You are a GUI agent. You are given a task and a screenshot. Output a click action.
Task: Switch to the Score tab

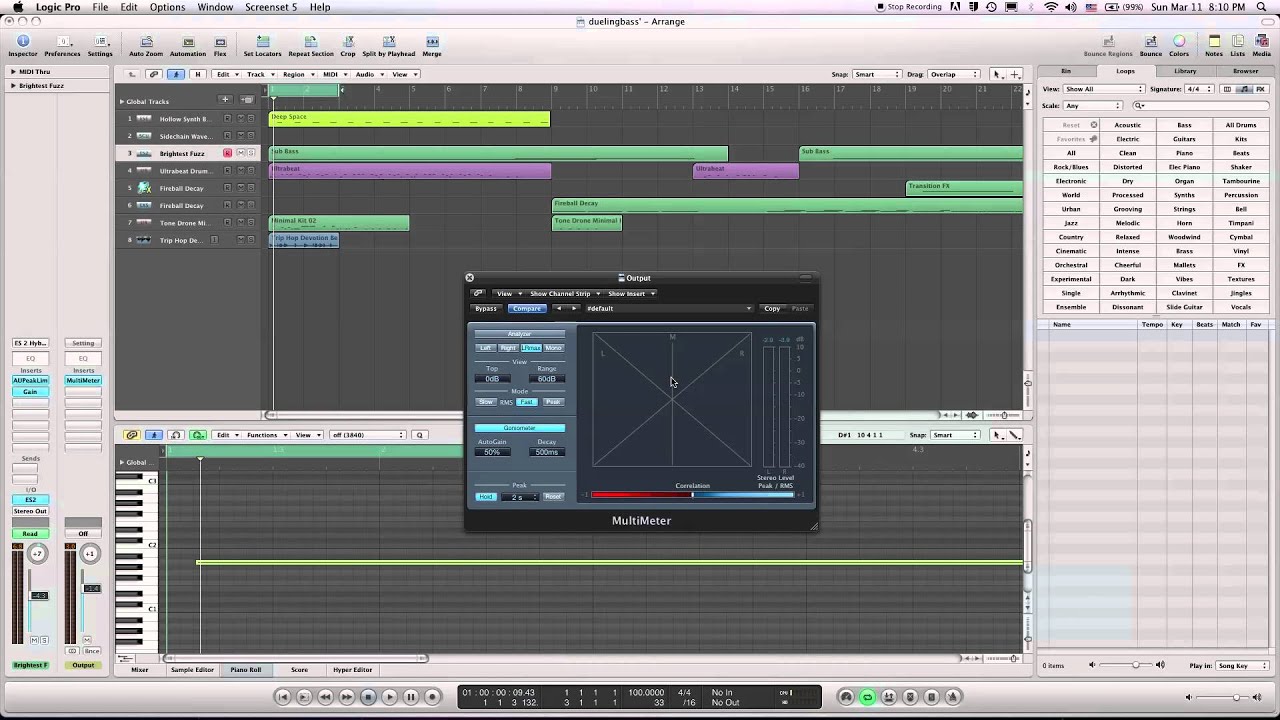click(299, 670)
